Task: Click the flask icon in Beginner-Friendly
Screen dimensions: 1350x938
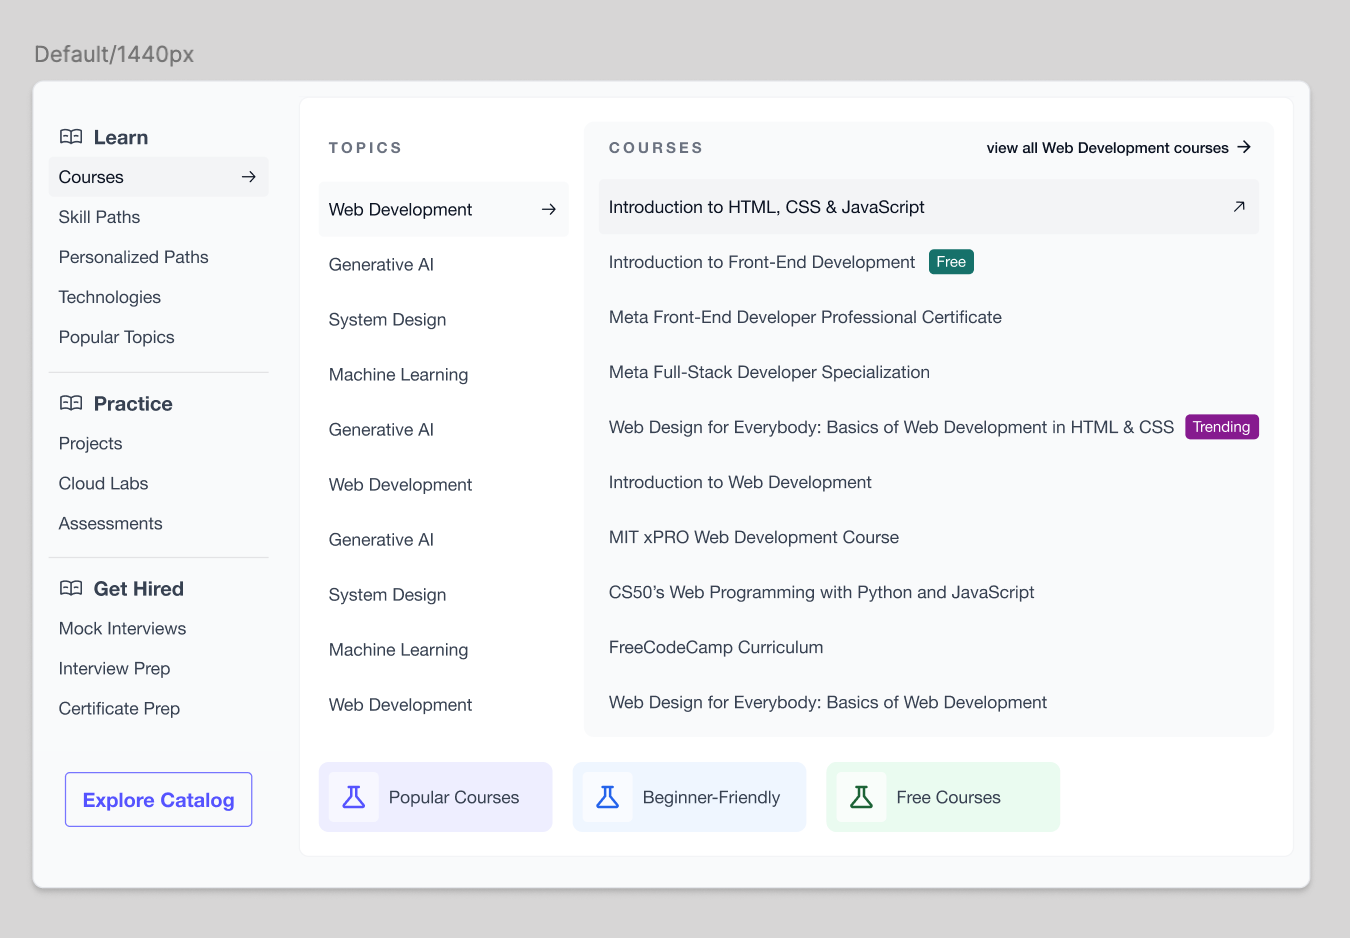Action: coord(608,797)
